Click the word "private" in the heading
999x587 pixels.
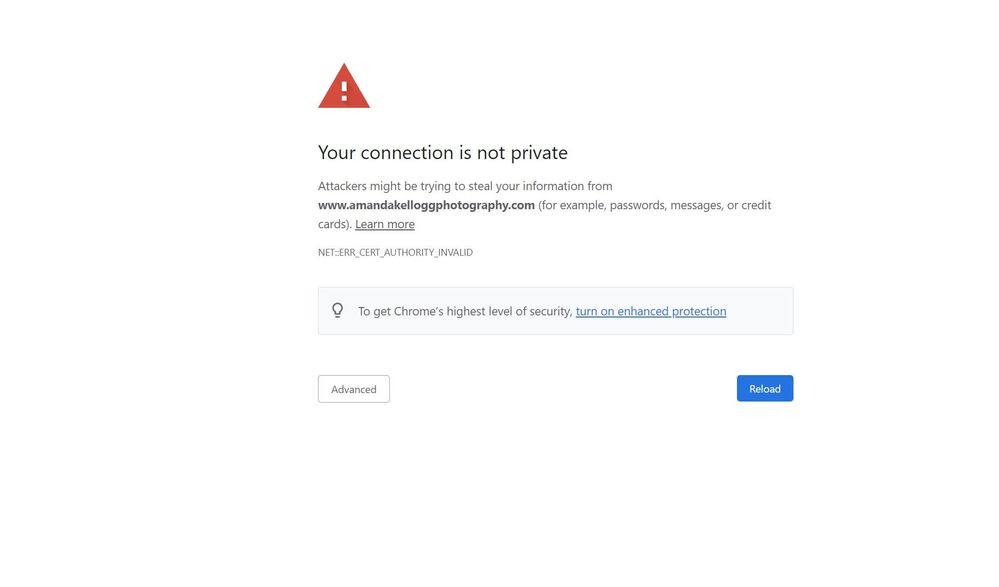click(x=539, y=153)
